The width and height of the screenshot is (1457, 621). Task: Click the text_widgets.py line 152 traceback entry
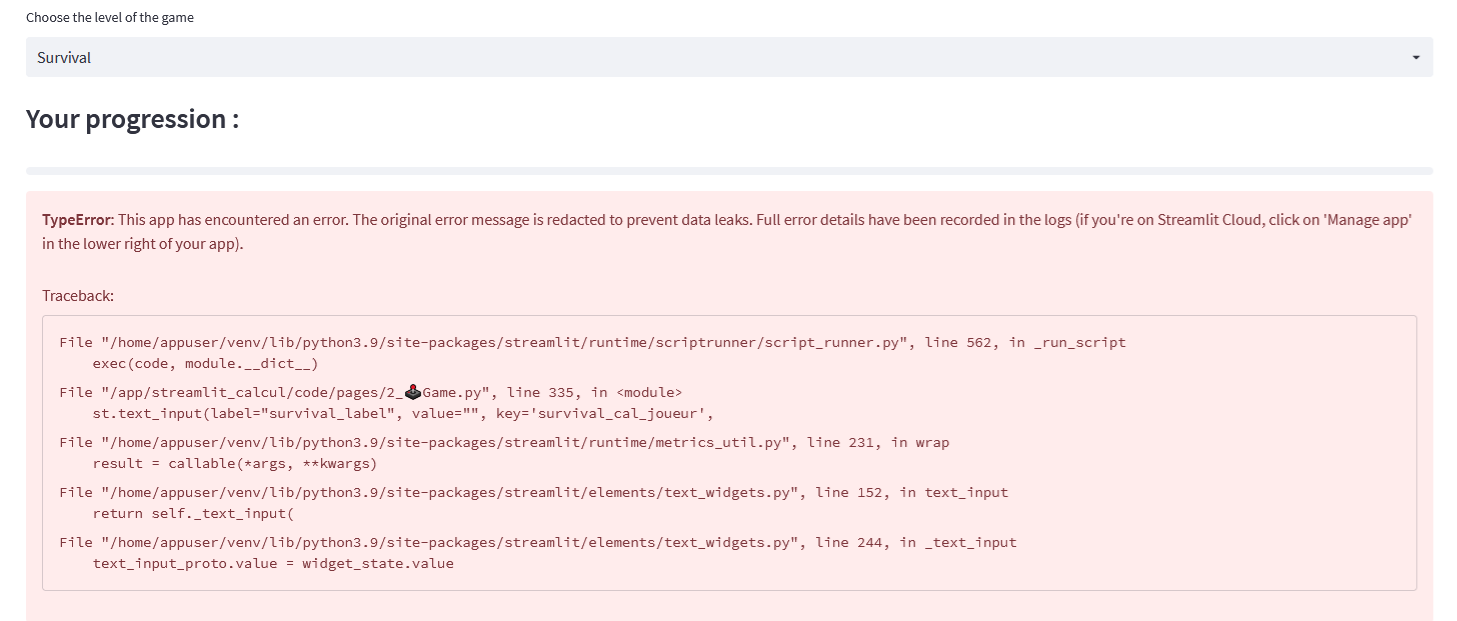(533, 492)
